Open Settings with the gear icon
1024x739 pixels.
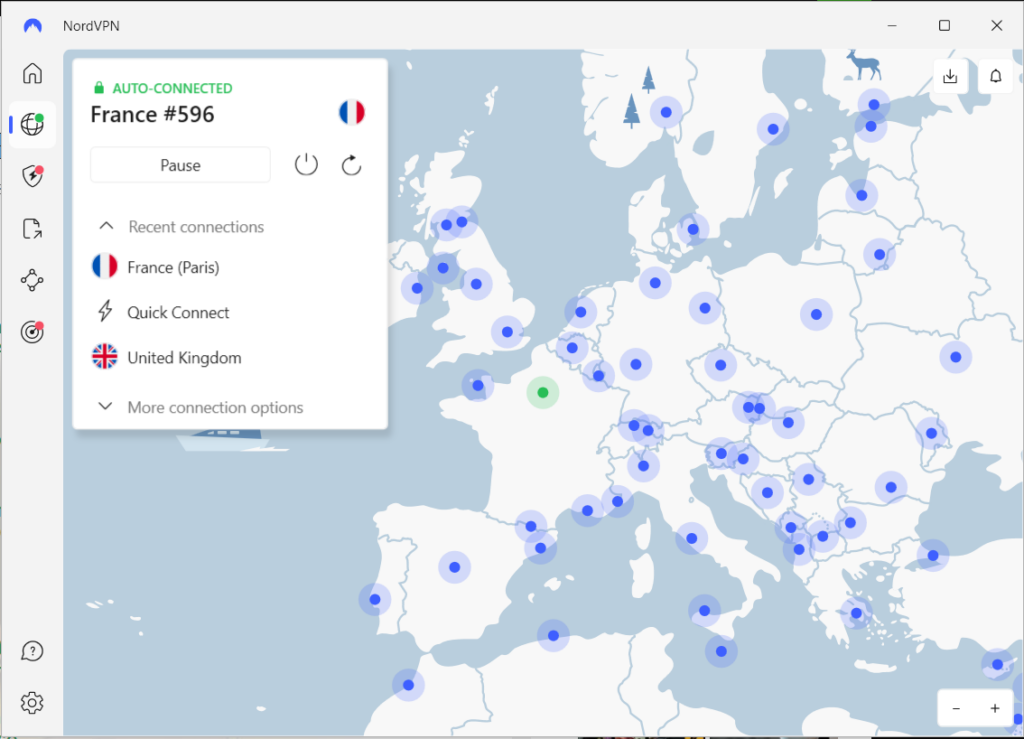pyautogui.click(x=32, y=703)
